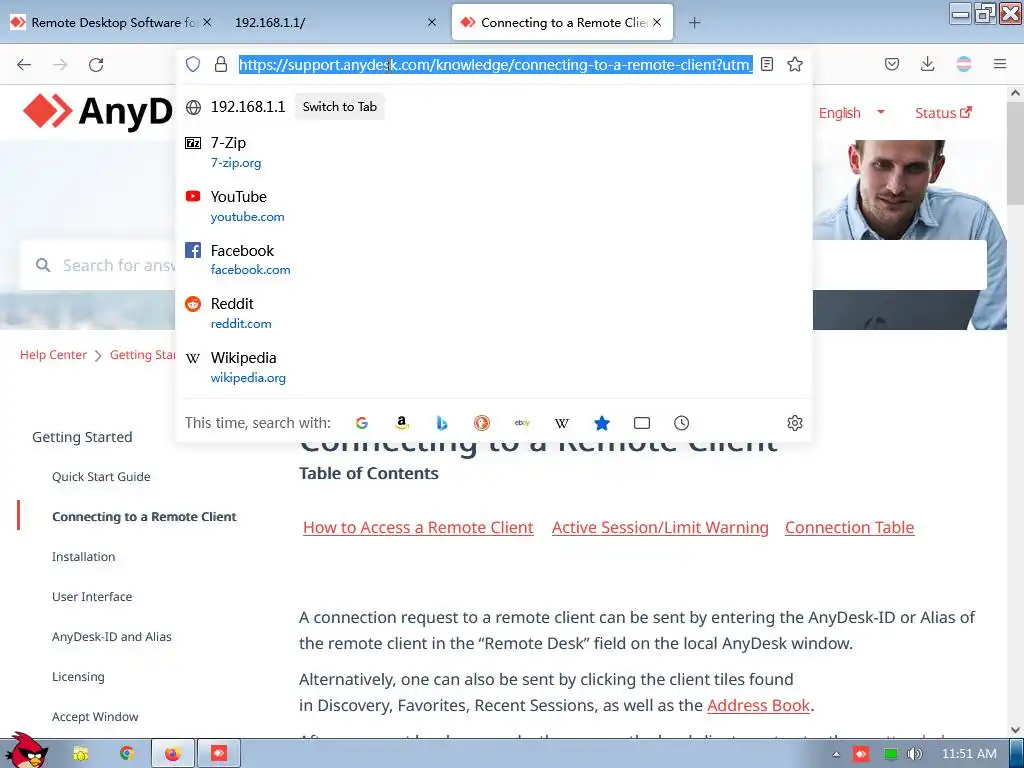Choose the YouTube suggestion

[x=494, y=206]
